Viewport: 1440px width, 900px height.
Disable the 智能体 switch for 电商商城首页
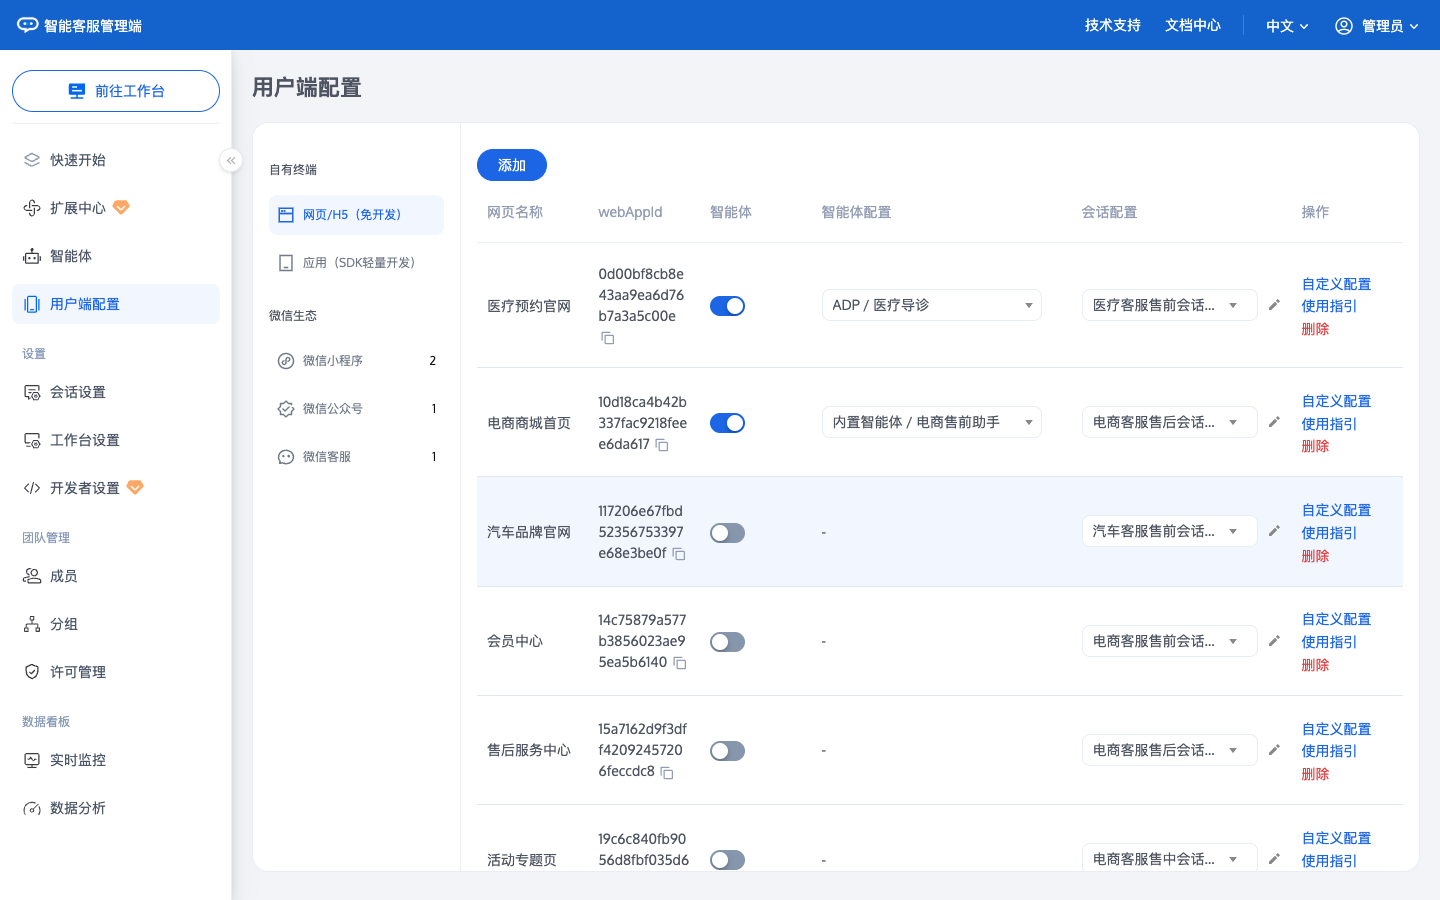pos(727,423)
